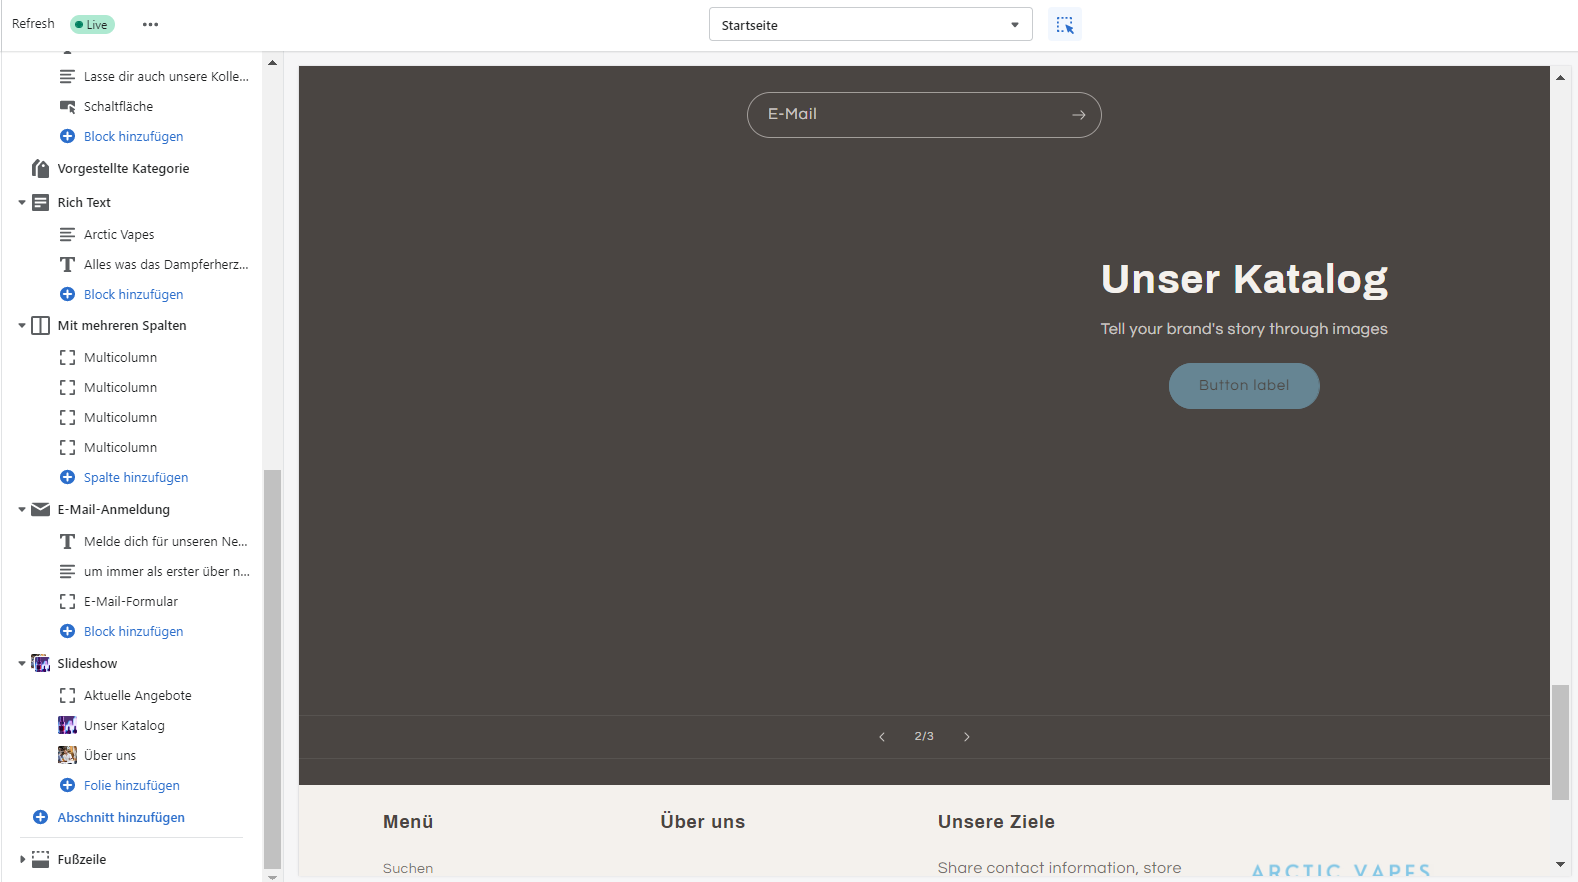Click the Vorgestellte Kategorie section icon
Image resolution: width=1578 pixels, height=882 pixels.
pos(40,168)
